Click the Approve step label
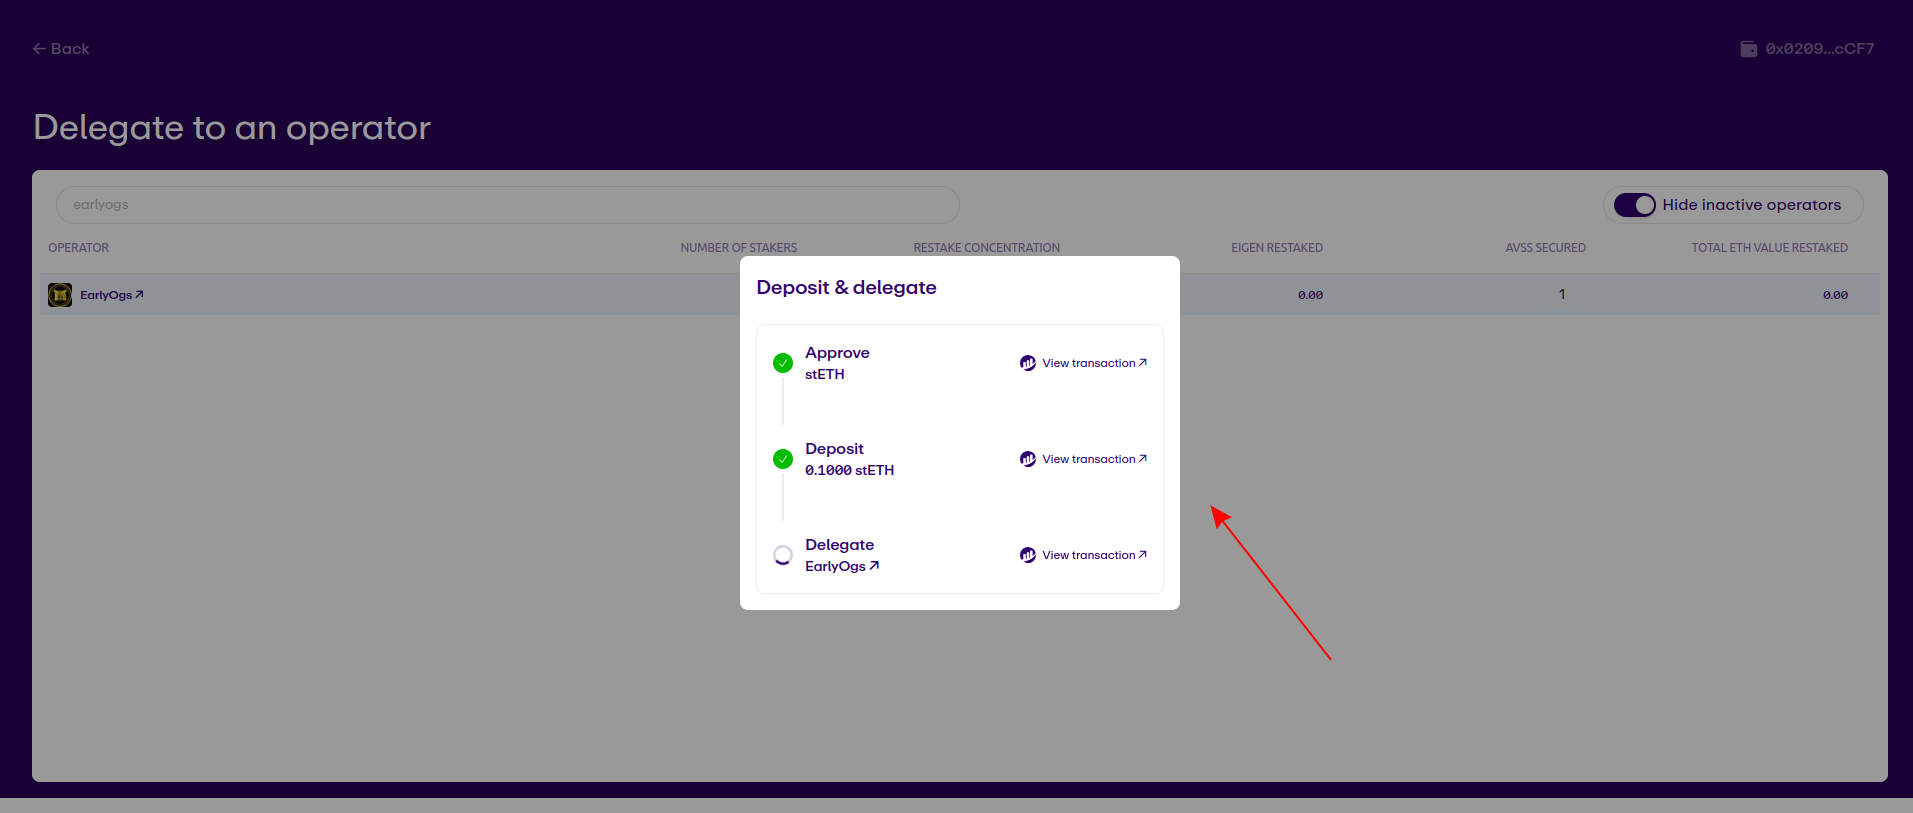The height and width of the screenshot is (813, 1913). (x=837, y=353)
